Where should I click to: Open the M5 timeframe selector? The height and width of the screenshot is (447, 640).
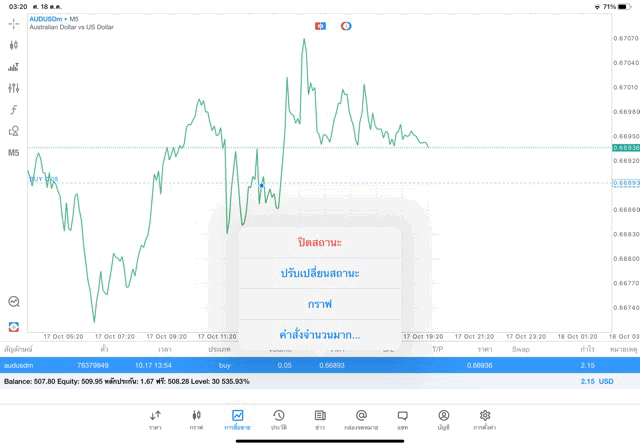pyautogui.click(x=13, y=153)
